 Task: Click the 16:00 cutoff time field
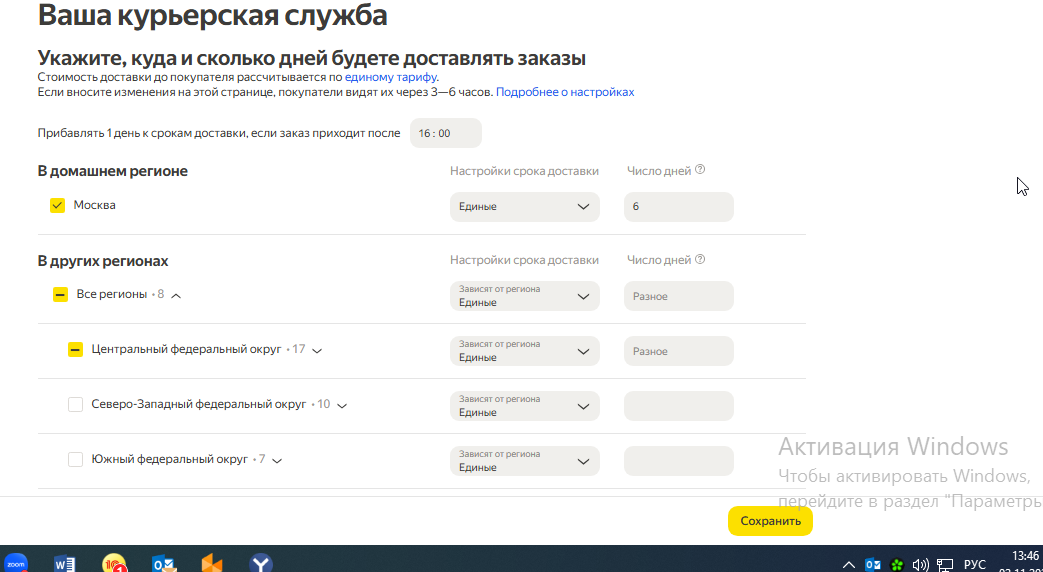click(x=446, y=133)
